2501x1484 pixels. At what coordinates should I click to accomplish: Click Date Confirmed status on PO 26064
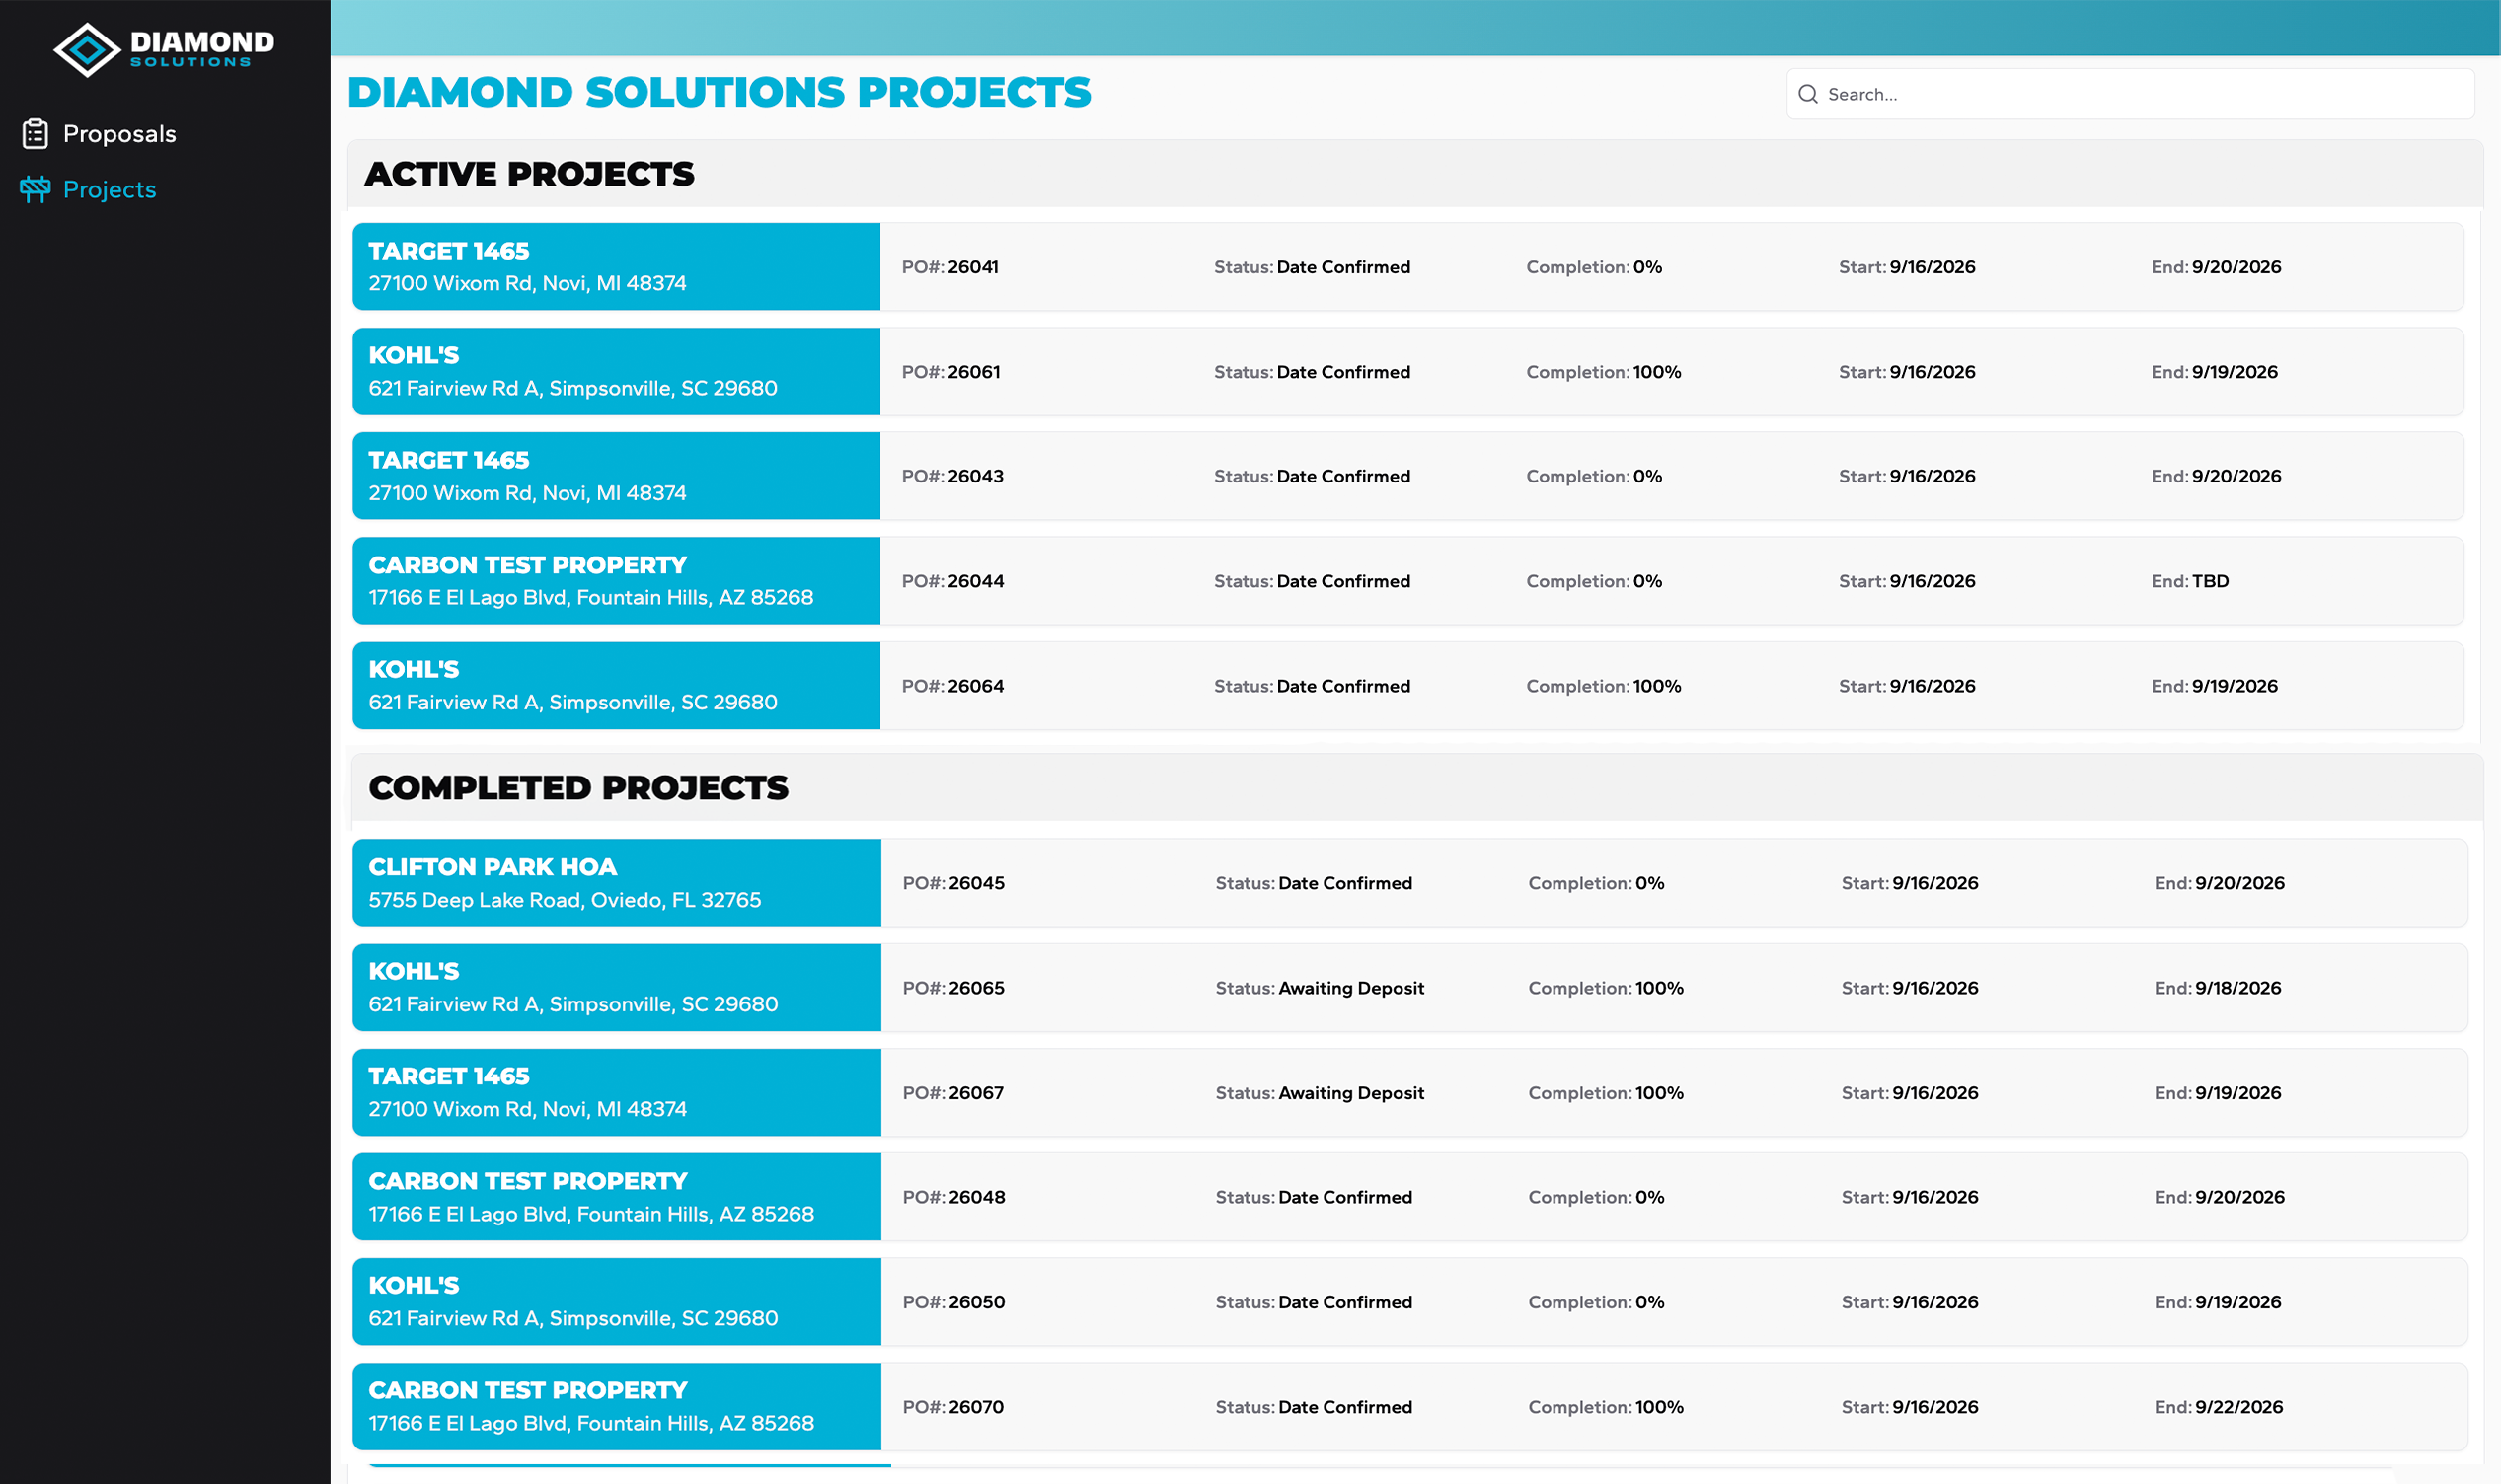coord(1343,686)
